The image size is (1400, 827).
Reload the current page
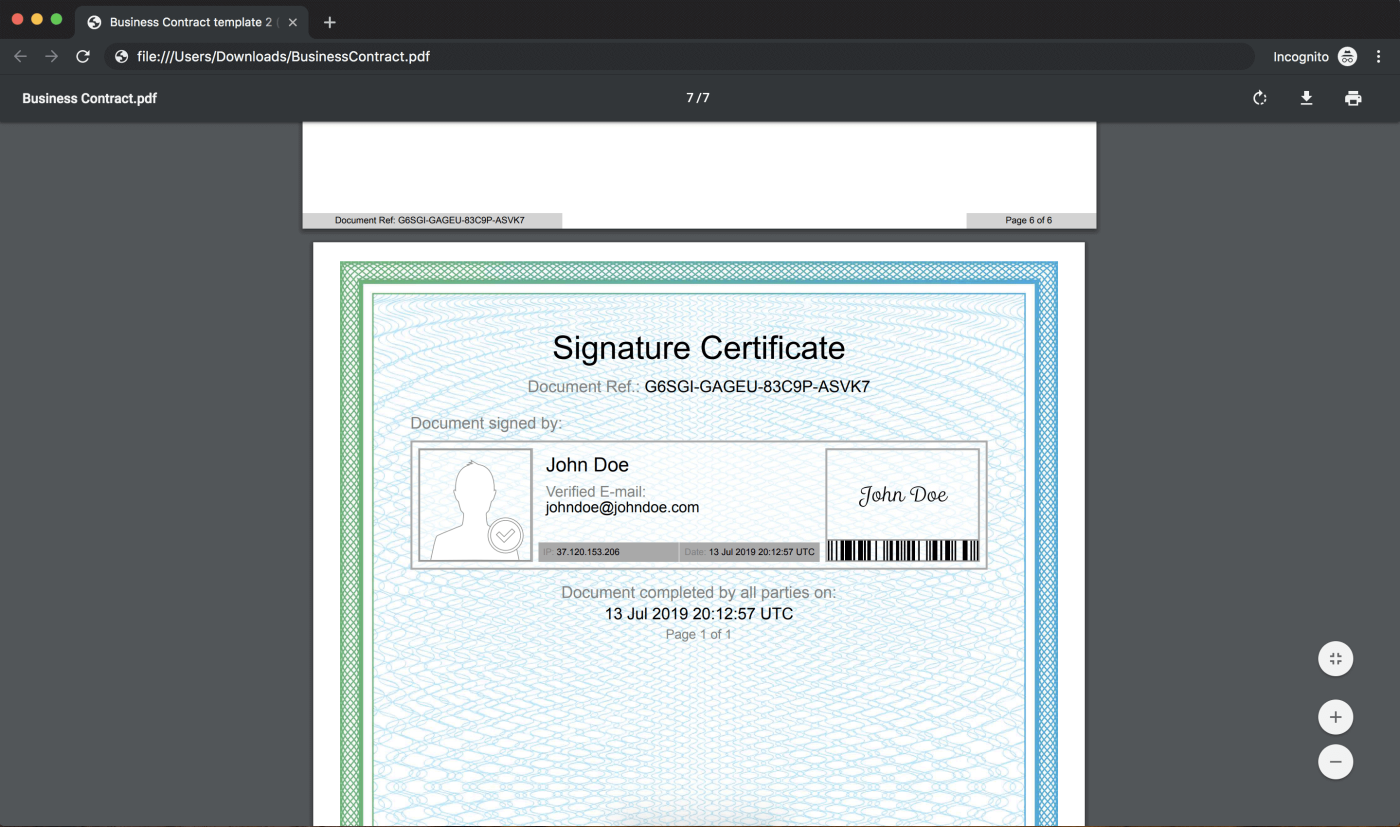tap(83, 57)
